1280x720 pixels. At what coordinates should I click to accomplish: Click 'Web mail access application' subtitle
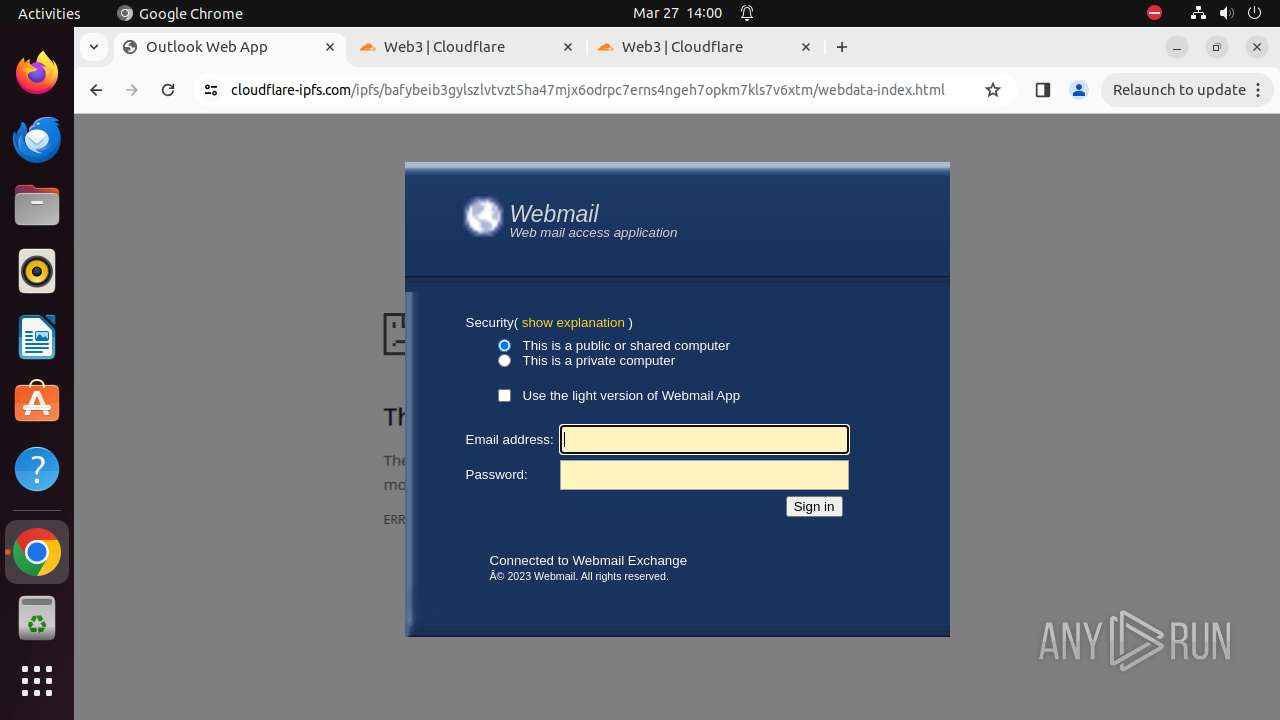point(593,233)
